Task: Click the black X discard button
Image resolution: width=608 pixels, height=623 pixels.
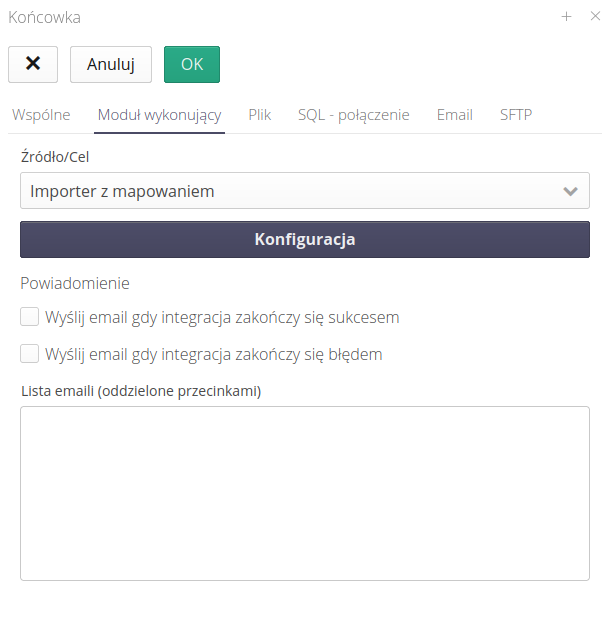Action: coord(33,64)
